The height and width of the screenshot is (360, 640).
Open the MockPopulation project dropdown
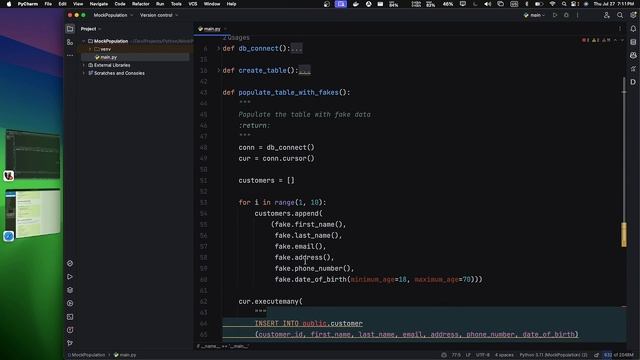[x=113, y=15]
